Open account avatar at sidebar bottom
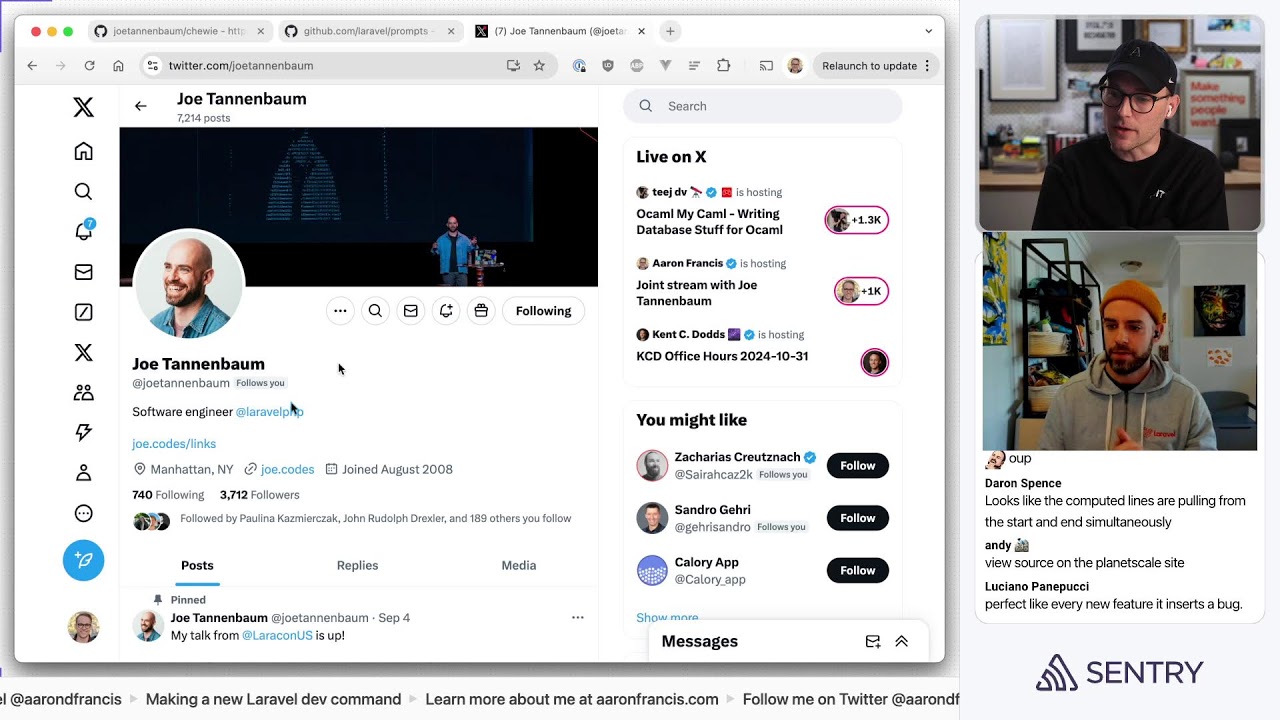This screenshot has width=1280, height=720. [x=84, y=627]
